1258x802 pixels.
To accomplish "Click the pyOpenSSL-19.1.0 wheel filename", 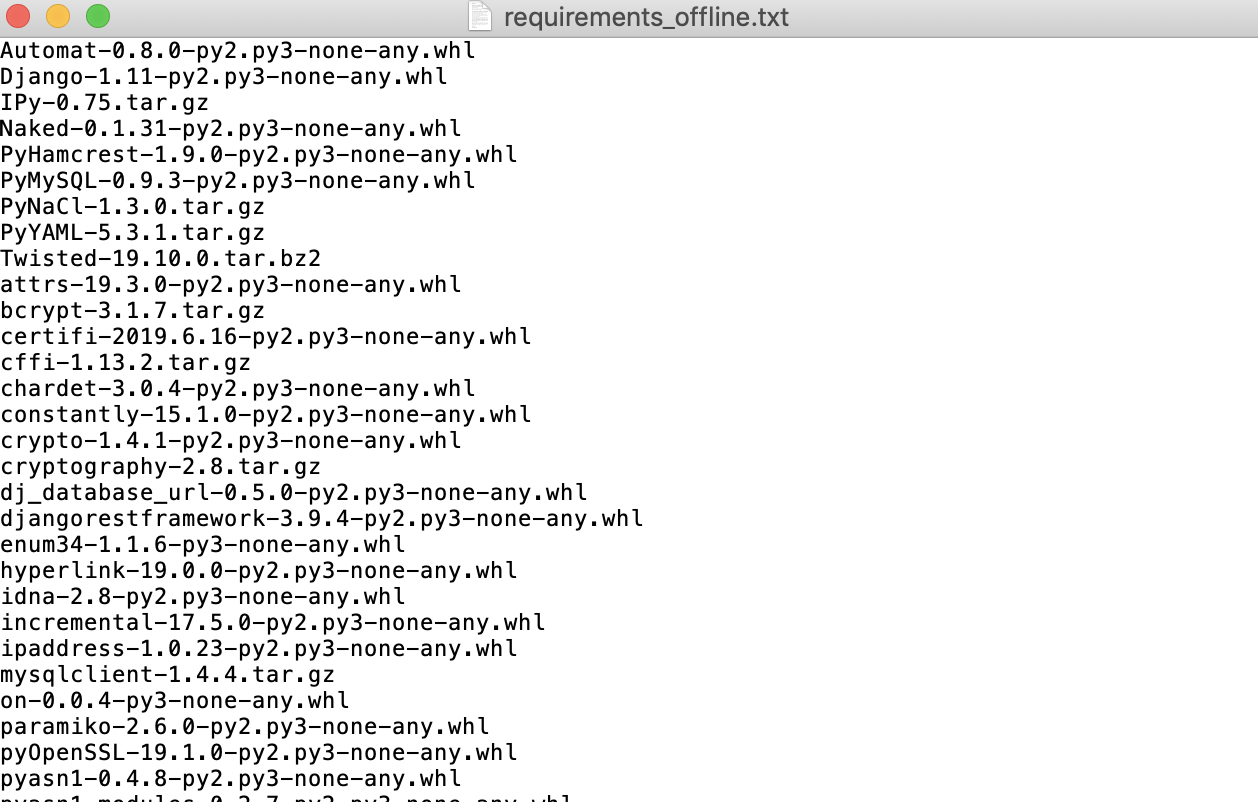I will click(258, 752).
